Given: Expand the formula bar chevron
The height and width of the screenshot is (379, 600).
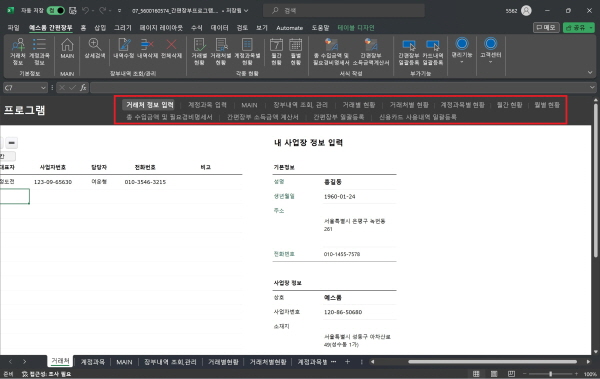Looking at the screenshot, I should [592, 88].
